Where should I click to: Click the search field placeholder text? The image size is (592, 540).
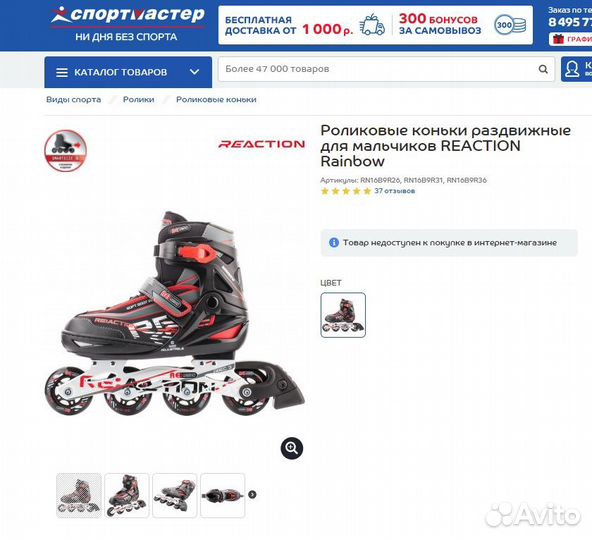(277, 69)
